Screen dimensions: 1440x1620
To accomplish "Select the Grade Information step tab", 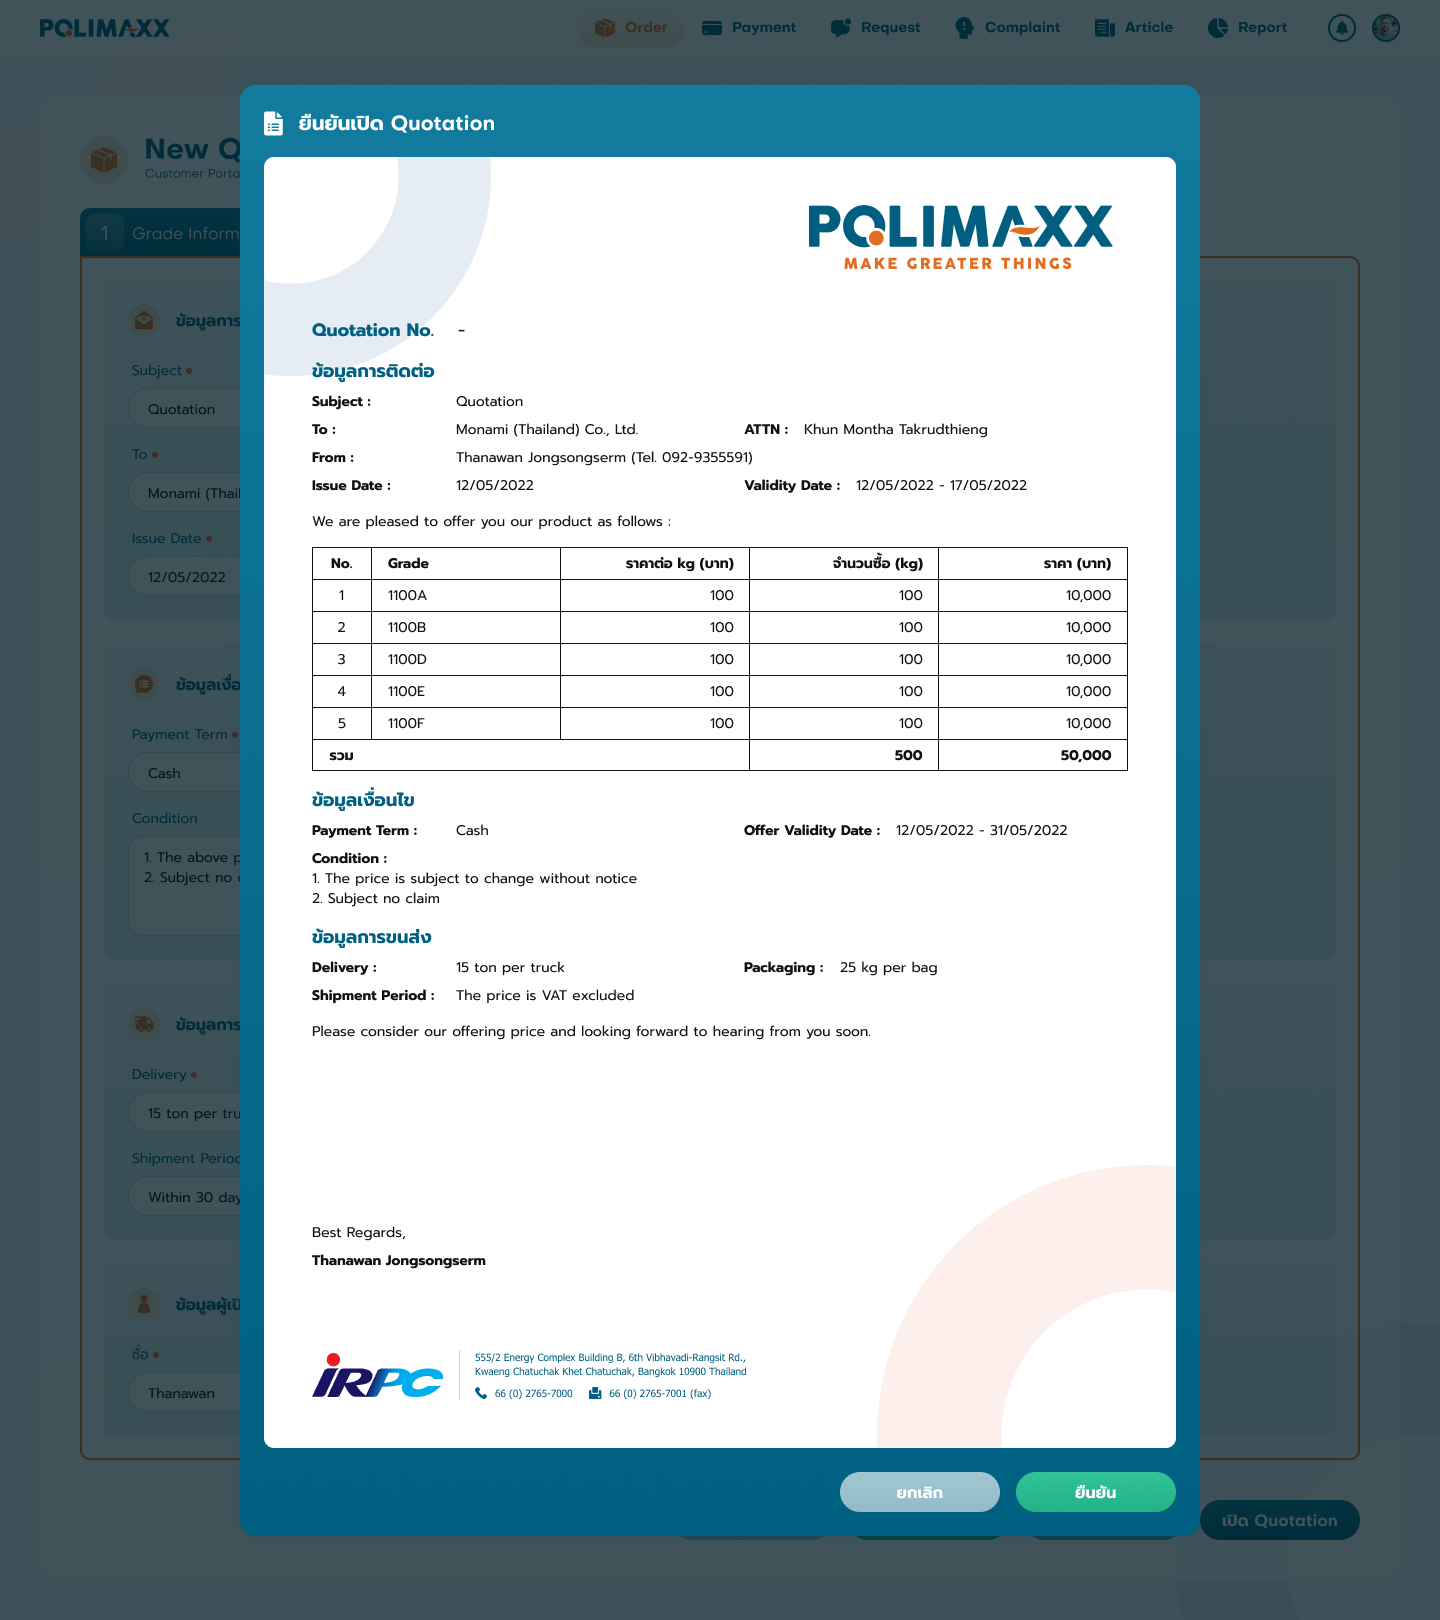I will coord(160,233).
